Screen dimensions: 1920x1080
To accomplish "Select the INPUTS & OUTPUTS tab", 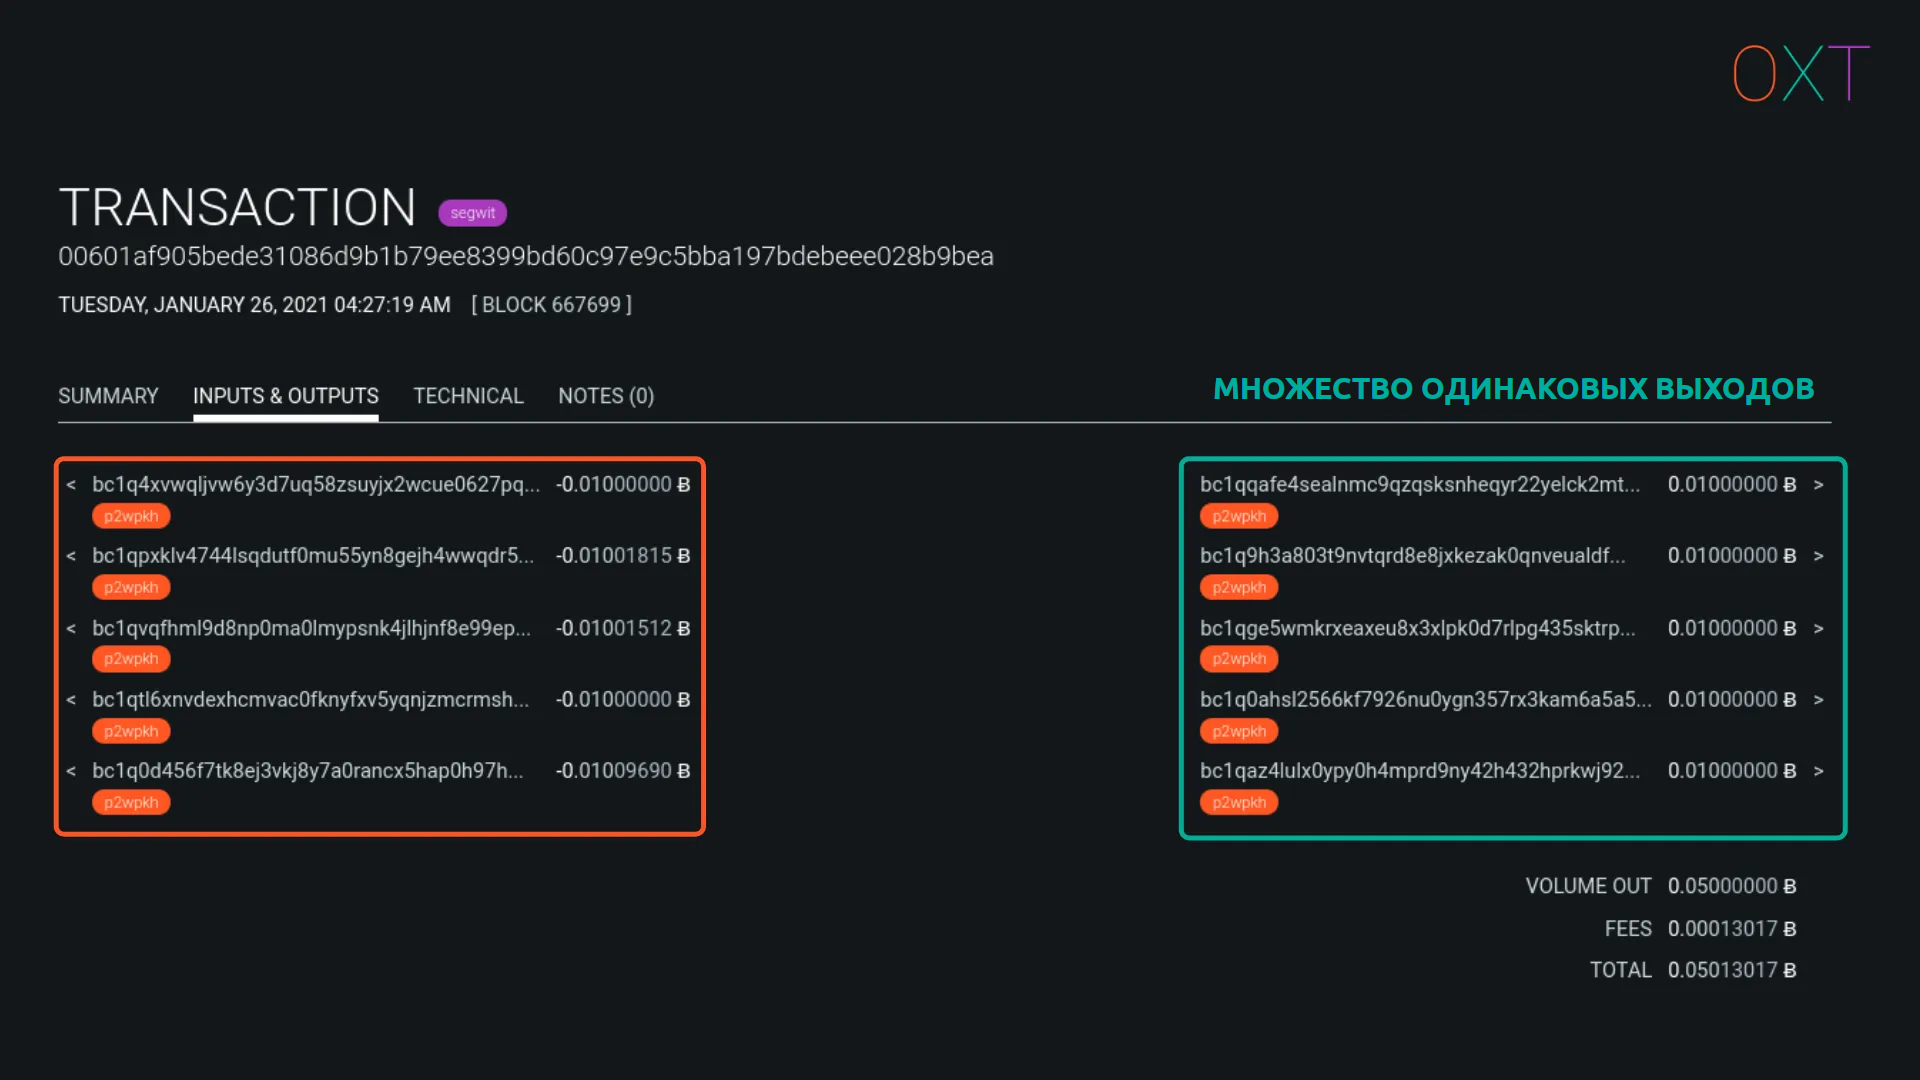I will 285,396.
